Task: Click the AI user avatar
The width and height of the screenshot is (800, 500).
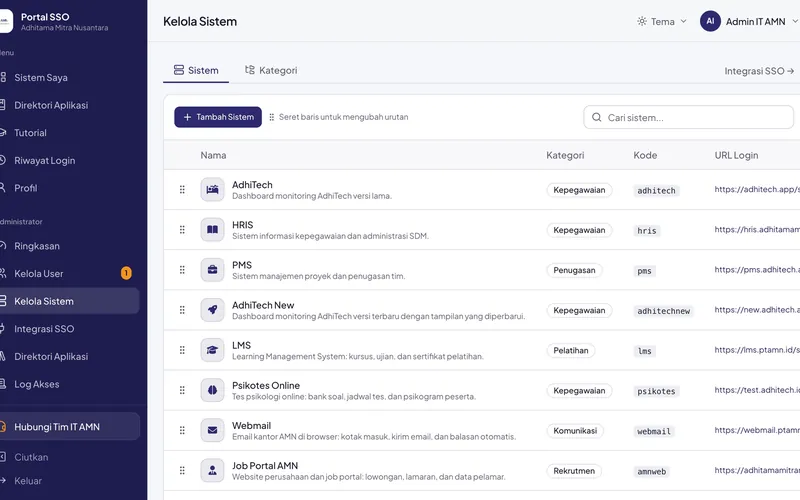Action: (x=710, y=21)
